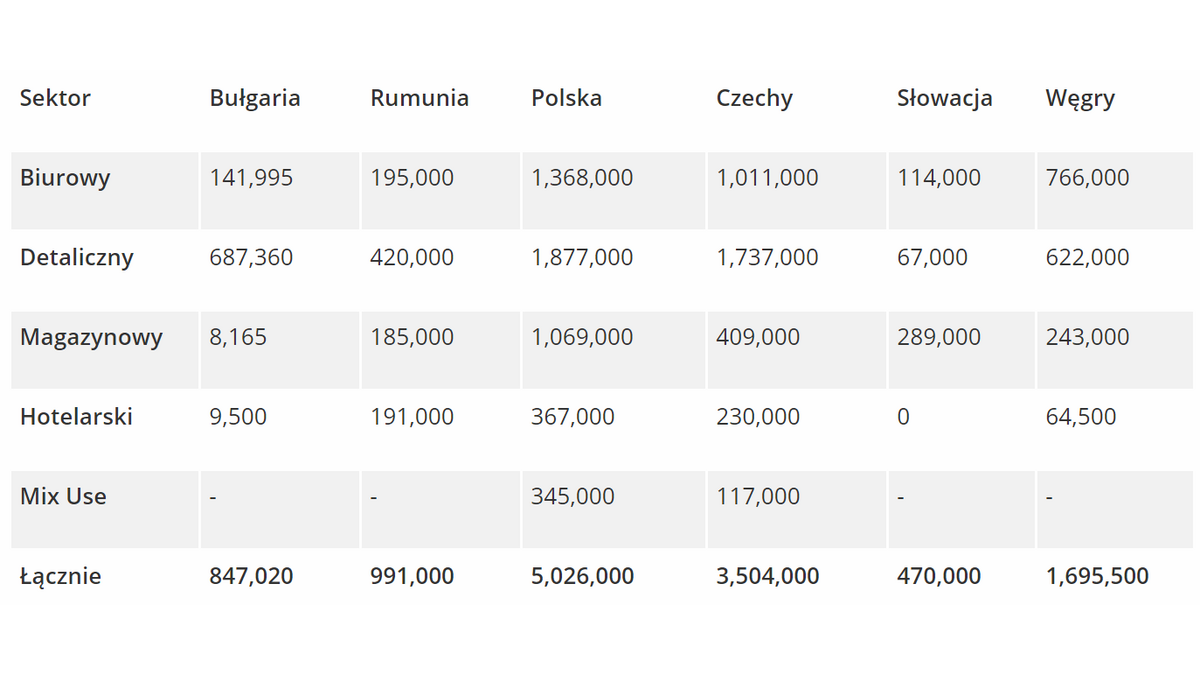Click the Czechy column header
The width and height of the screenshot is (1200, 675).
pos(754,98)
